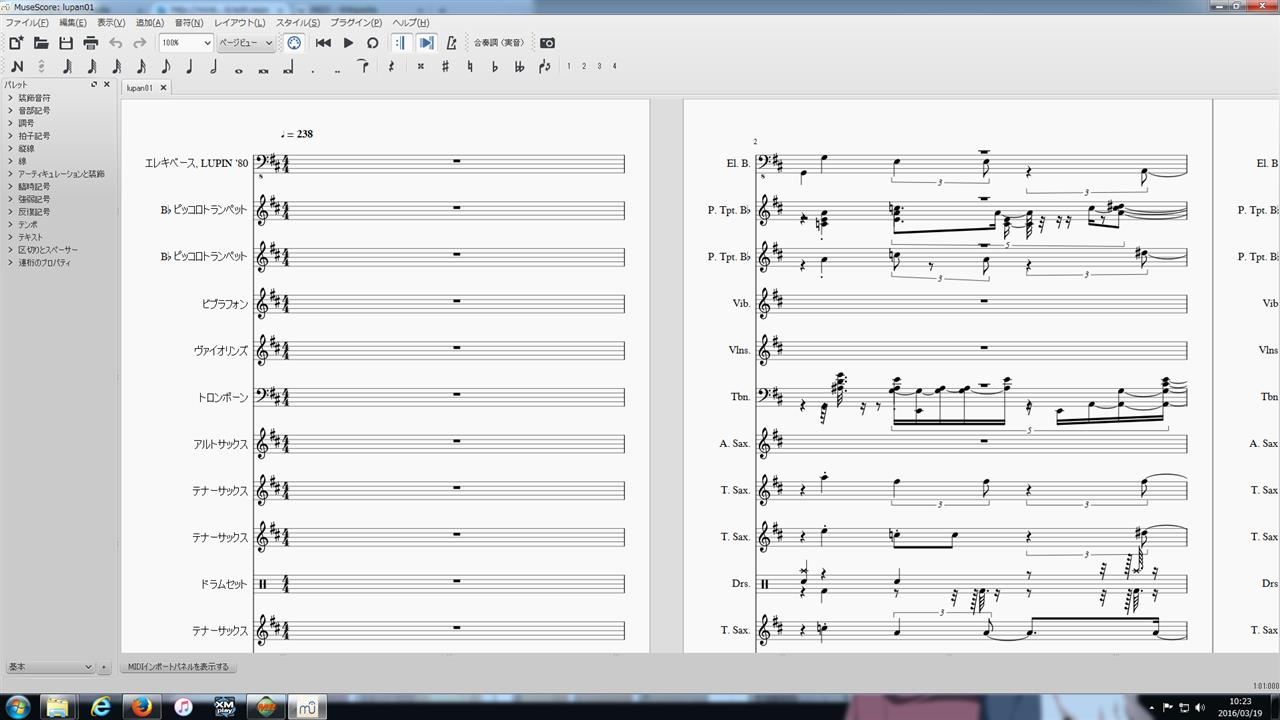Toggle MIDI input icon
Image resolution: width=1280 pixels, height=720 pixels.
[x=294, y=43]
